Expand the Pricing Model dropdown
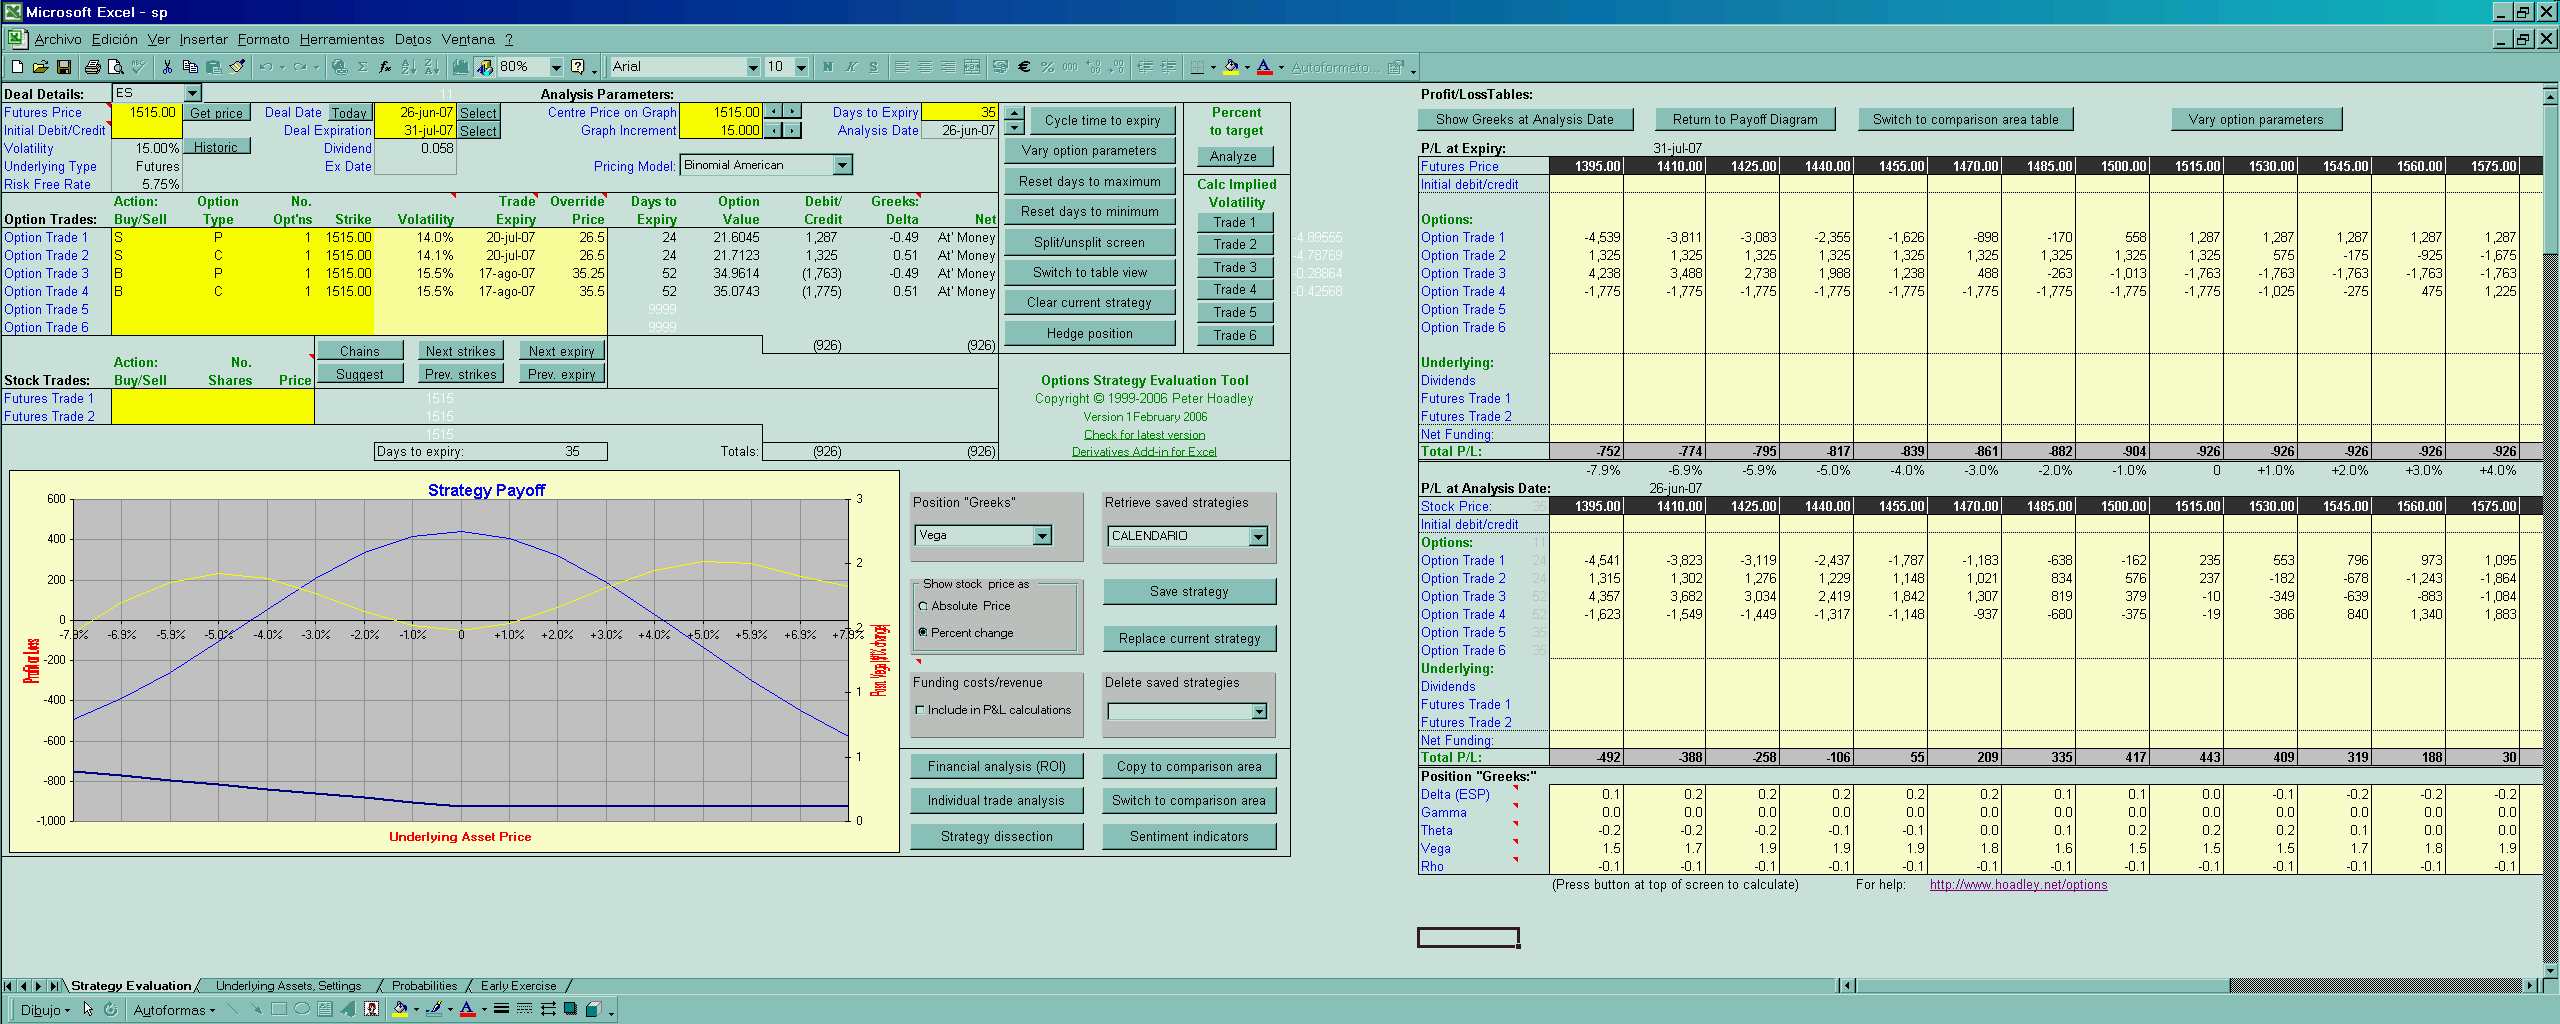Viewport: 2560px width, 1024px height. [x=842, y=165]
